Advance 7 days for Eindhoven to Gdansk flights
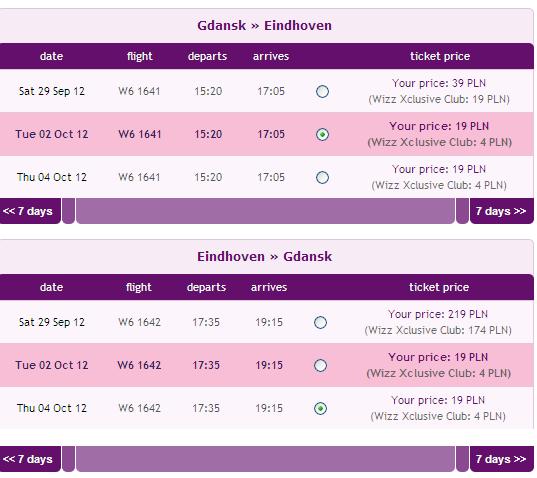 tap(502, 459)
